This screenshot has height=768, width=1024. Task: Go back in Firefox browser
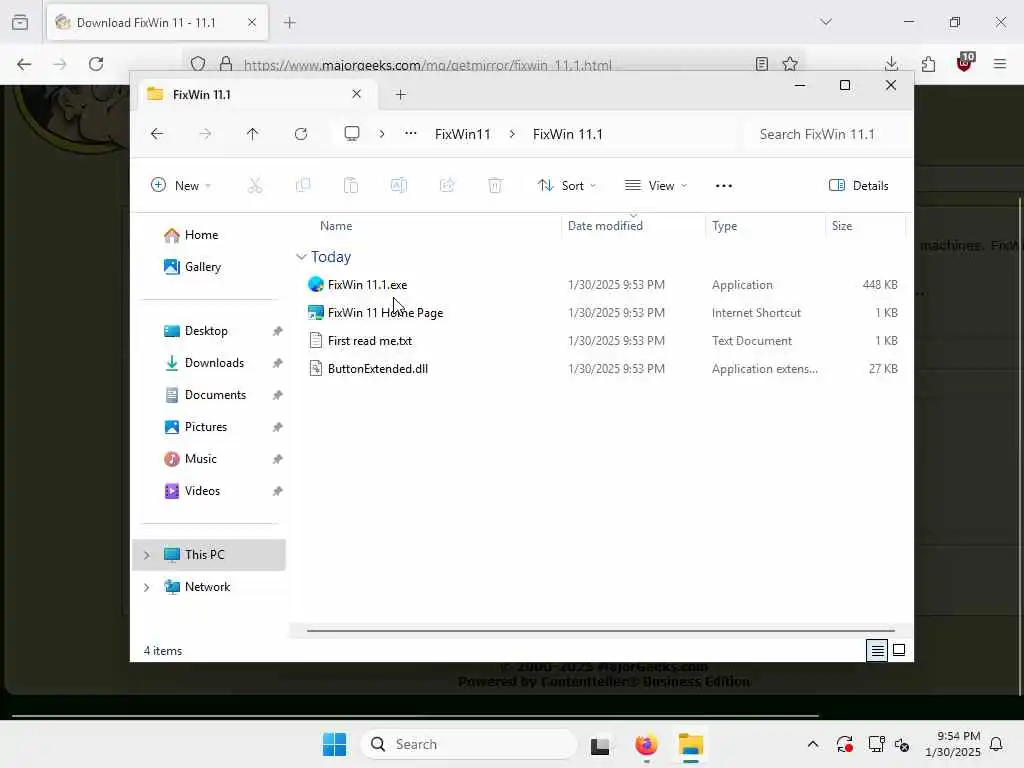[x=24, y=64]
